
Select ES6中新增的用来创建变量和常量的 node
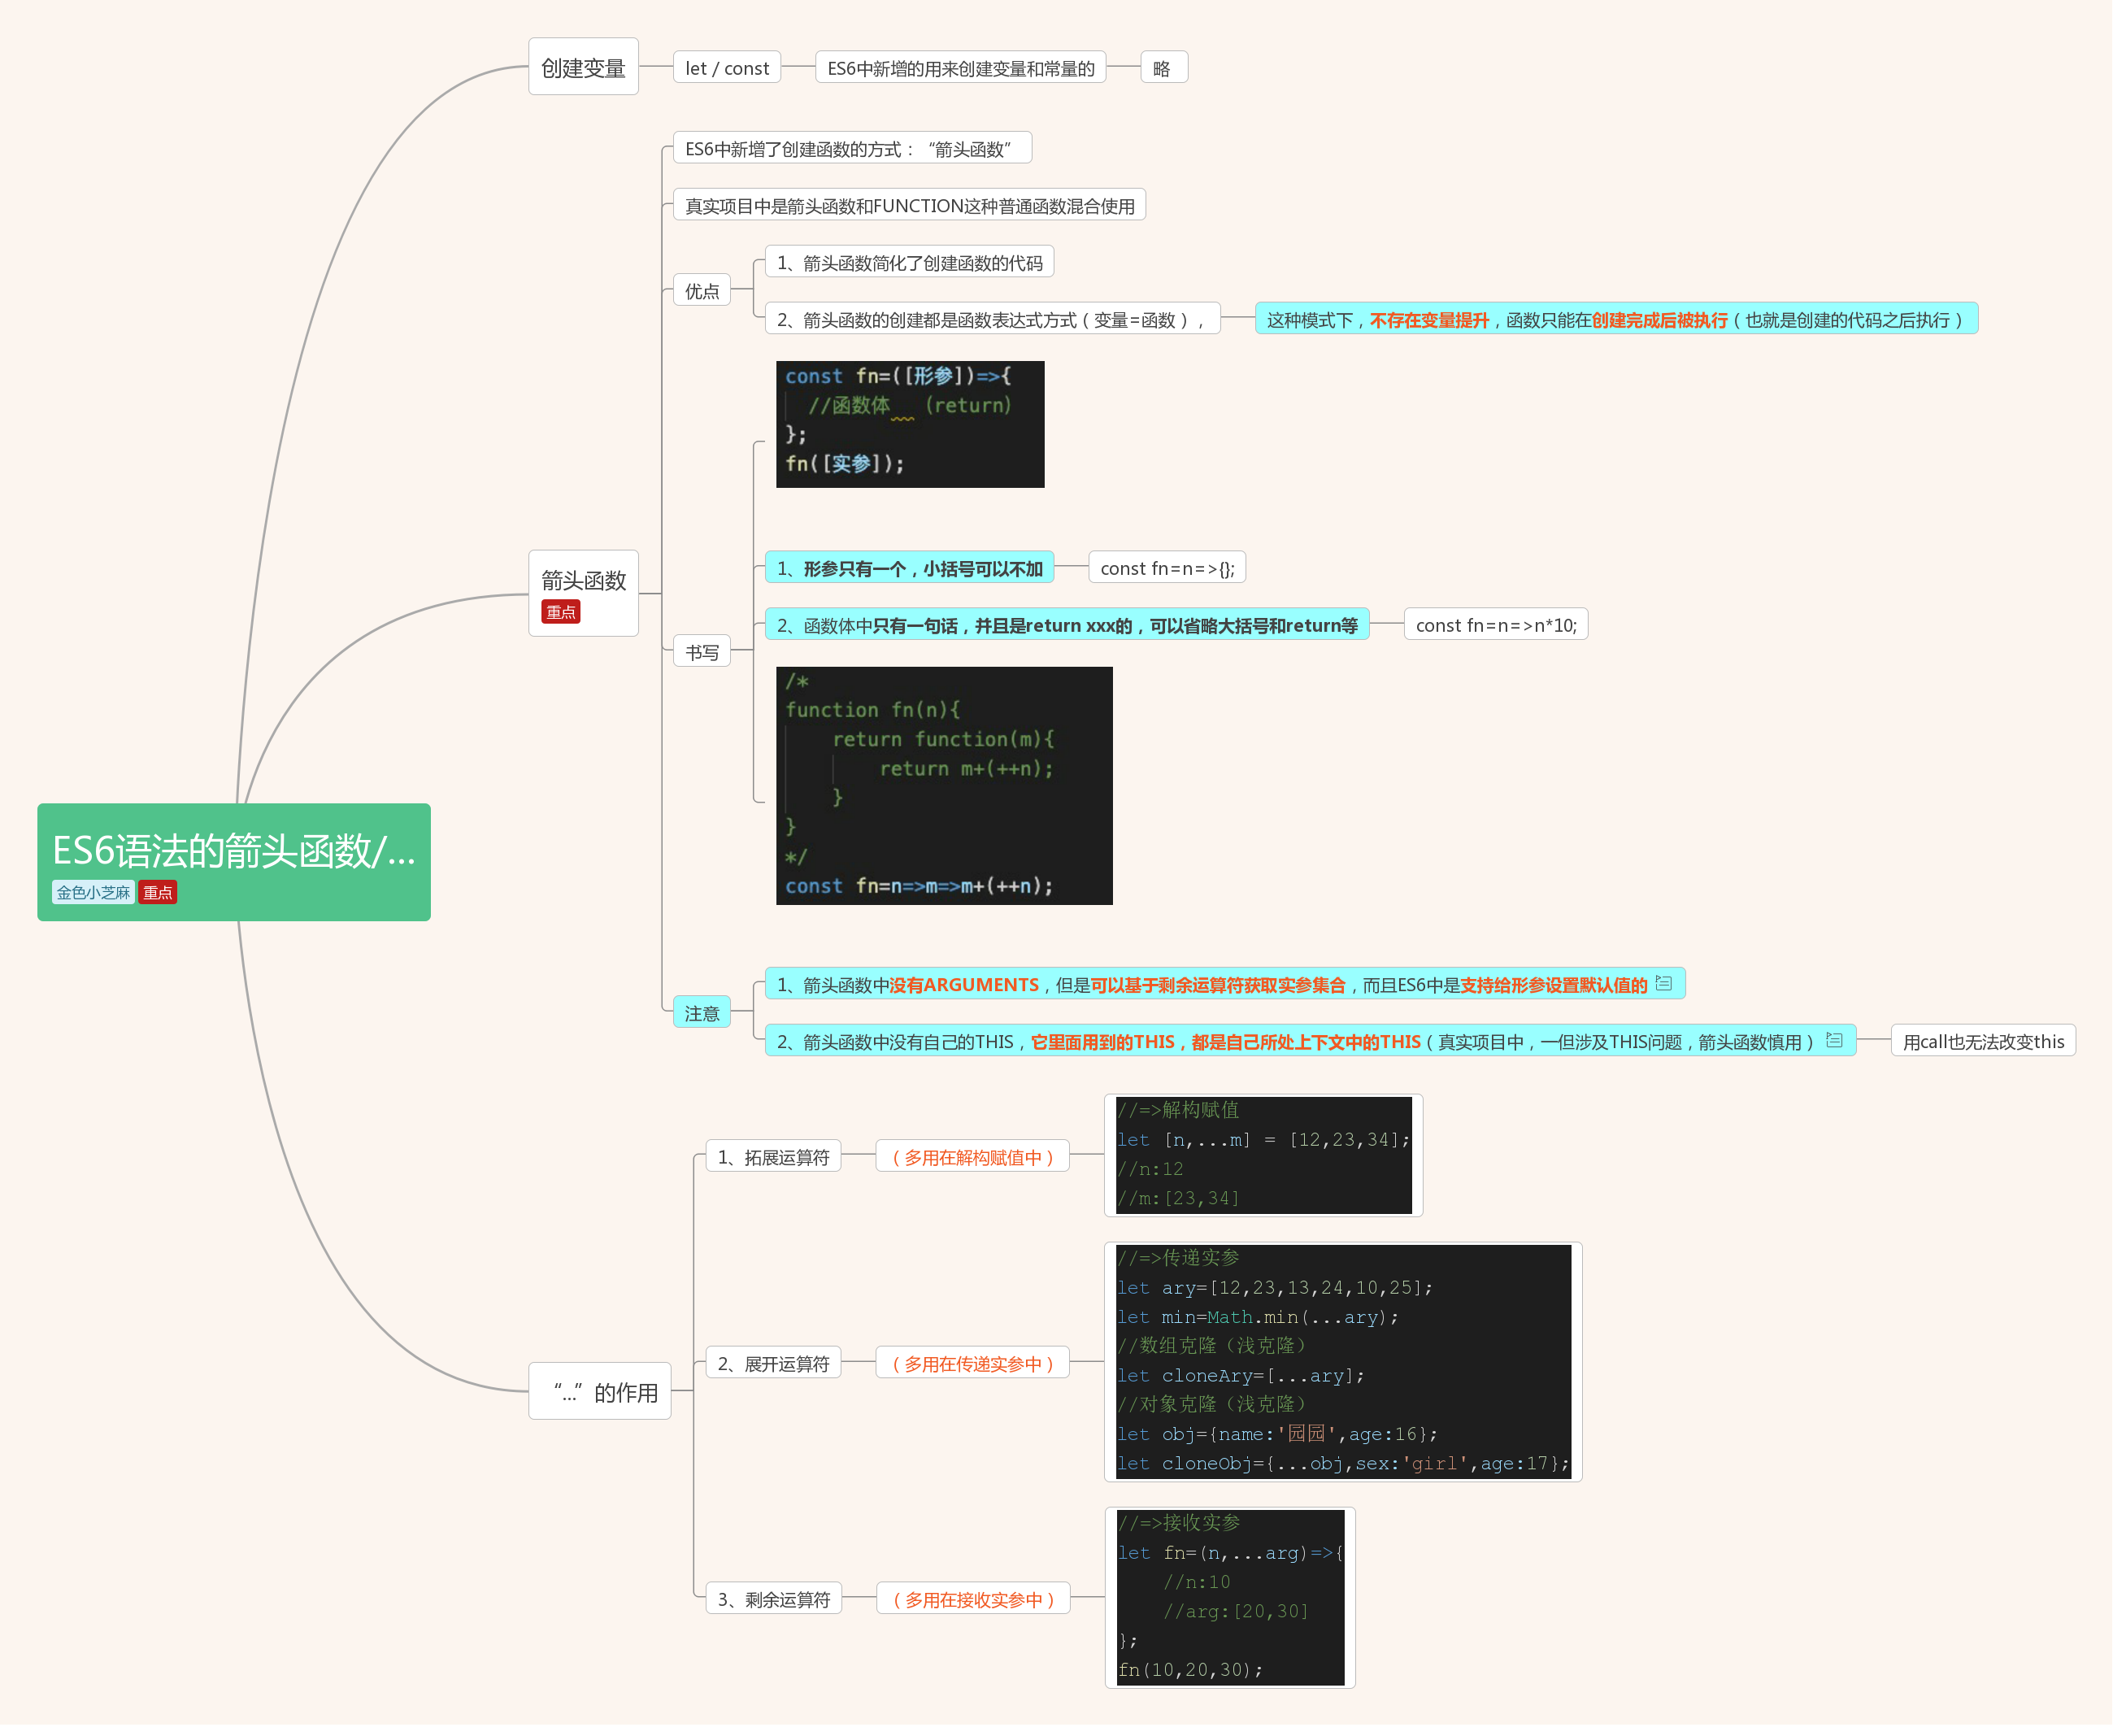(967, 68)
